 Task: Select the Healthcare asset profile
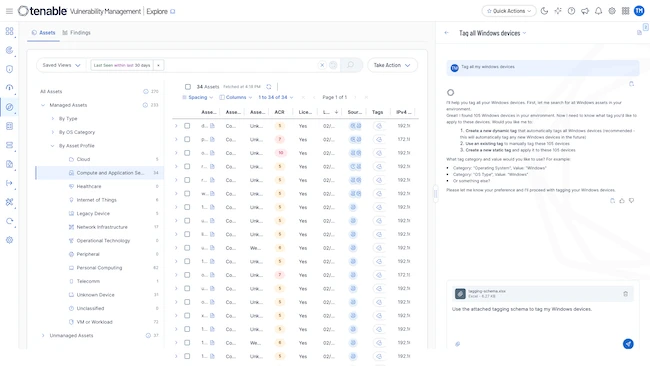tap(89, 187)
